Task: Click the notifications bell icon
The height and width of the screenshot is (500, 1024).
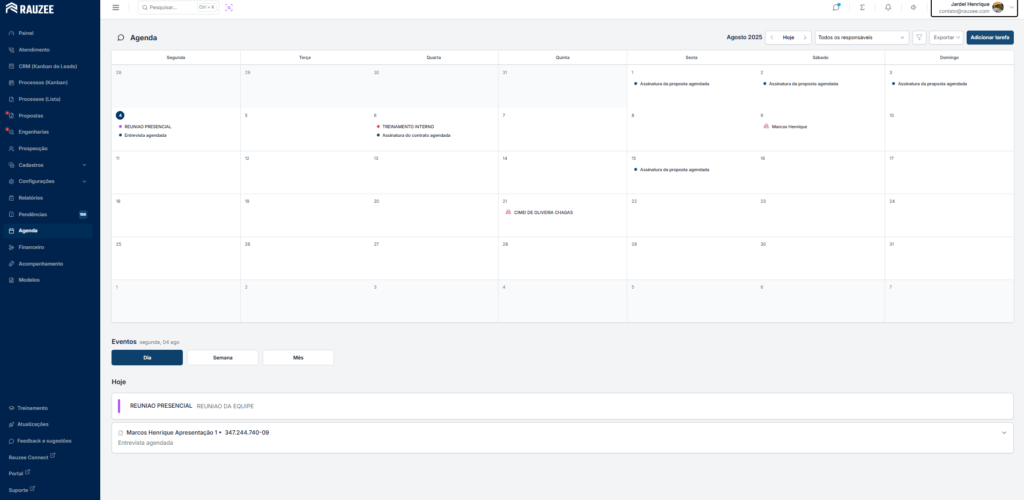Action: click(888, 7)
